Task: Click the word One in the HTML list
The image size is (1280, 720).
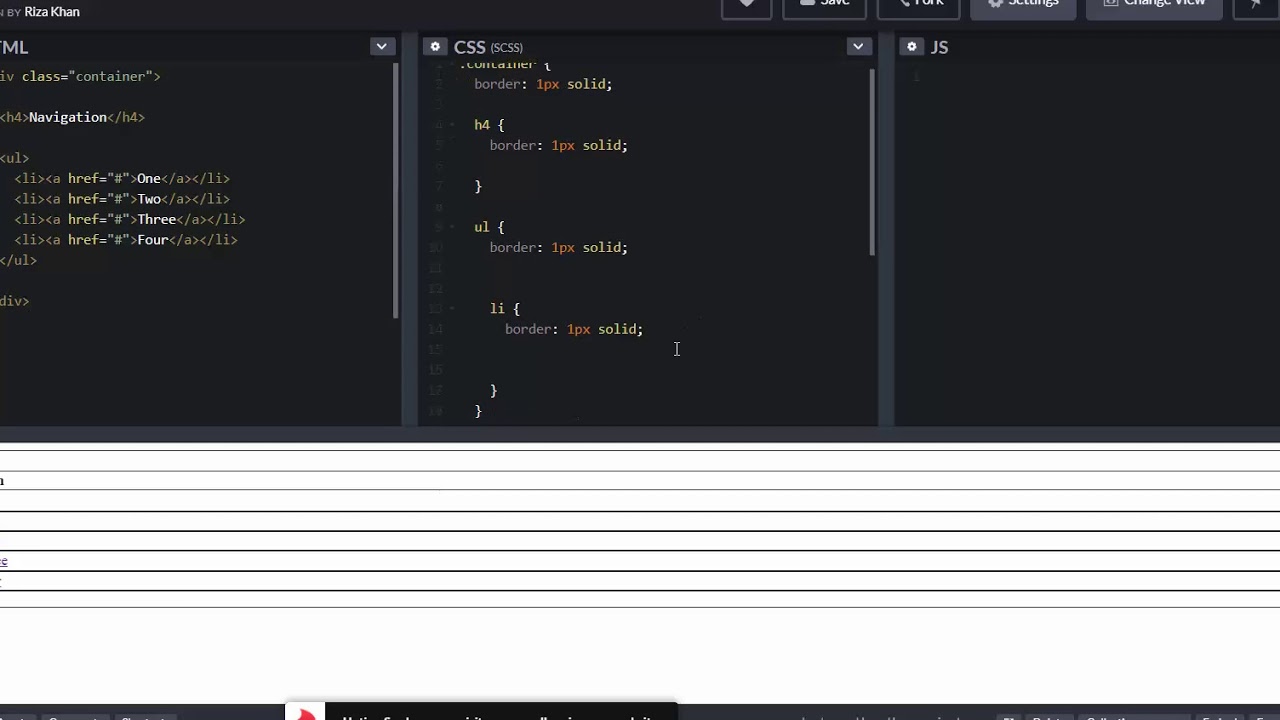Action: point(148,178)
